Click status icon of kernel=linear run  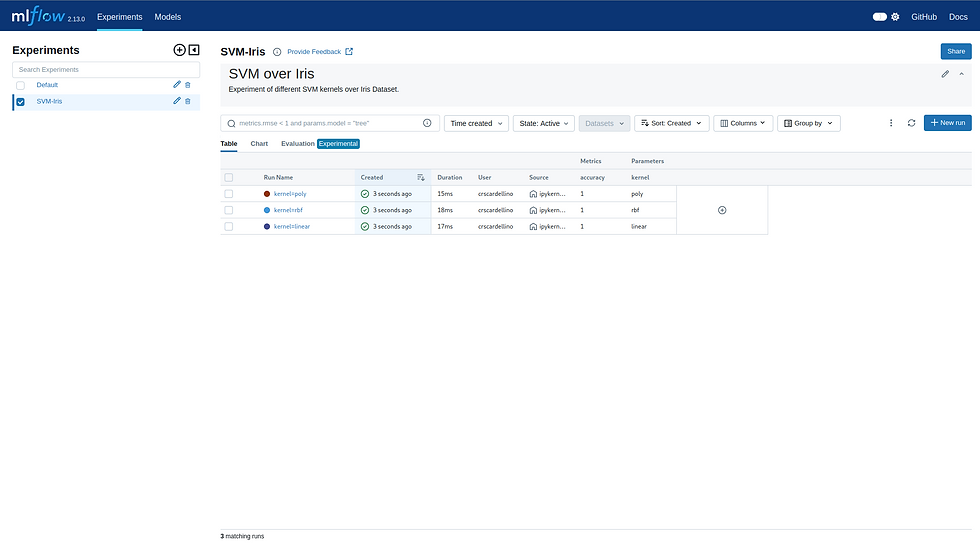pyautogui.click(x=365, y=226)
